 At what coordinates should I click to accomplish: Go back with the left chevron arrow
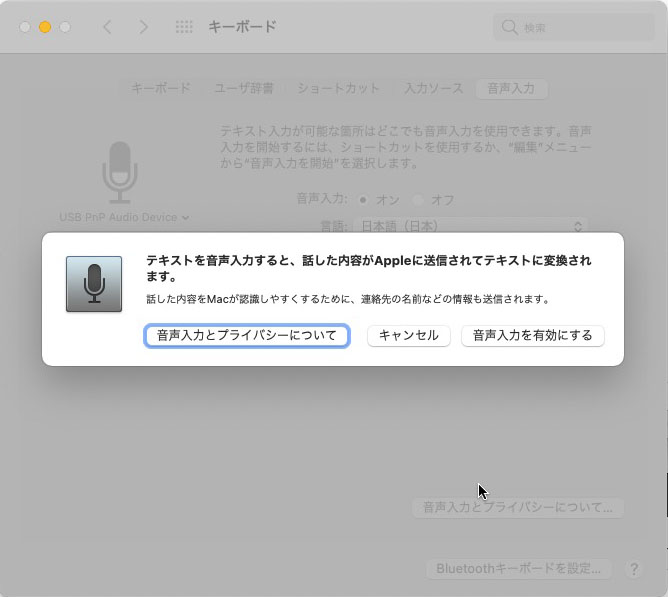[x=107, y=27]
